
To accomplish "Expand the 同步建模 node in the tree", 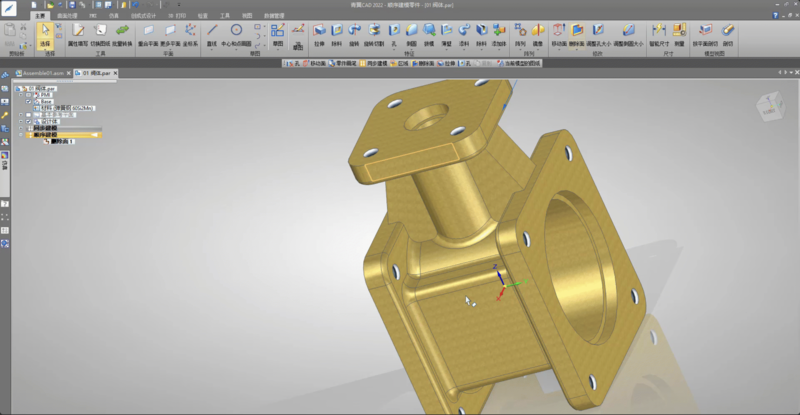I will pos(20,128).
